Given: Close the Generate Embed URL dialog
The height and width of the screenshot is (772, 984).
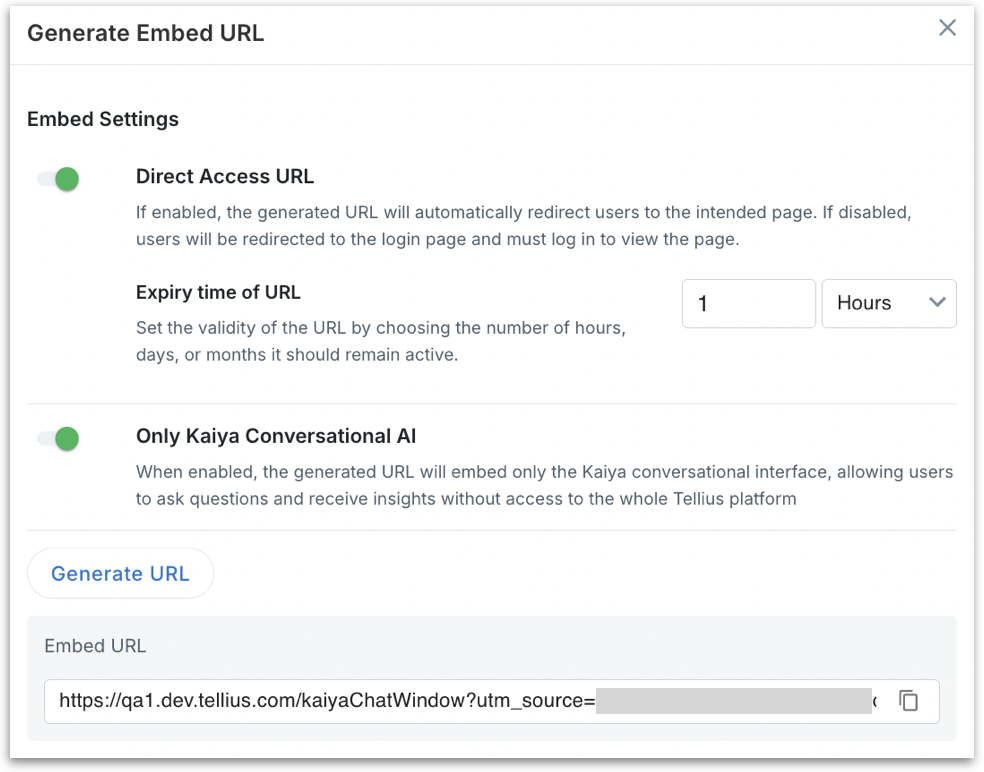Looking at the screenshot, I should [947, 28].
